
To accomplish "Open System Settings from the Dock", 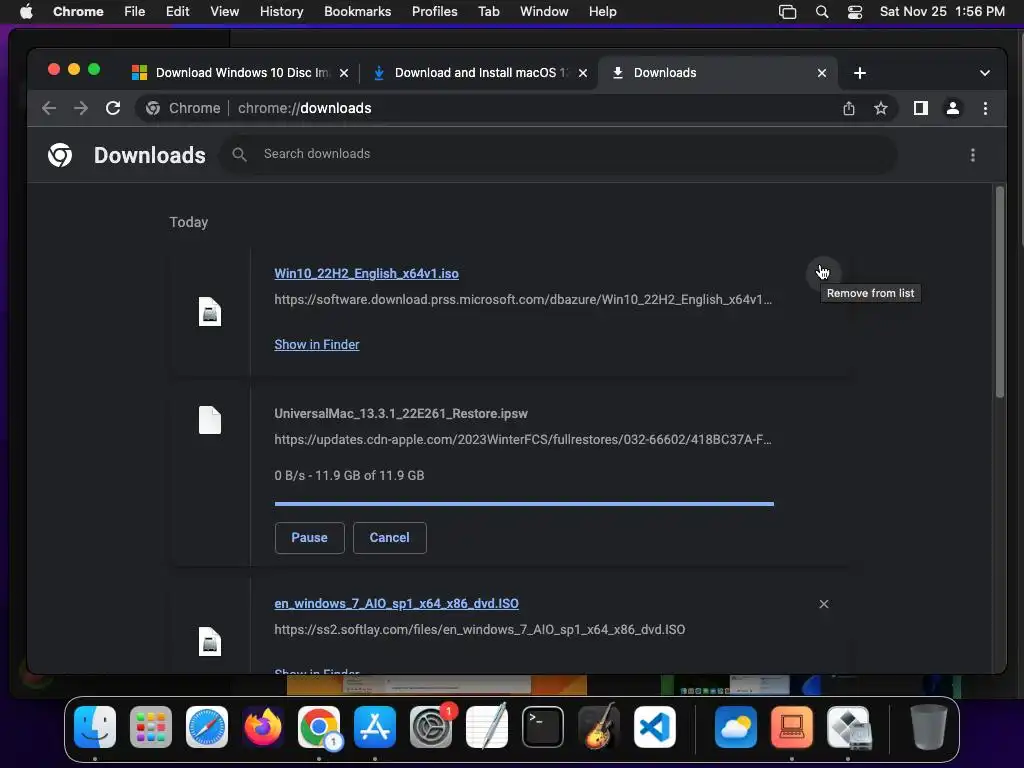I will click(431, 727).
